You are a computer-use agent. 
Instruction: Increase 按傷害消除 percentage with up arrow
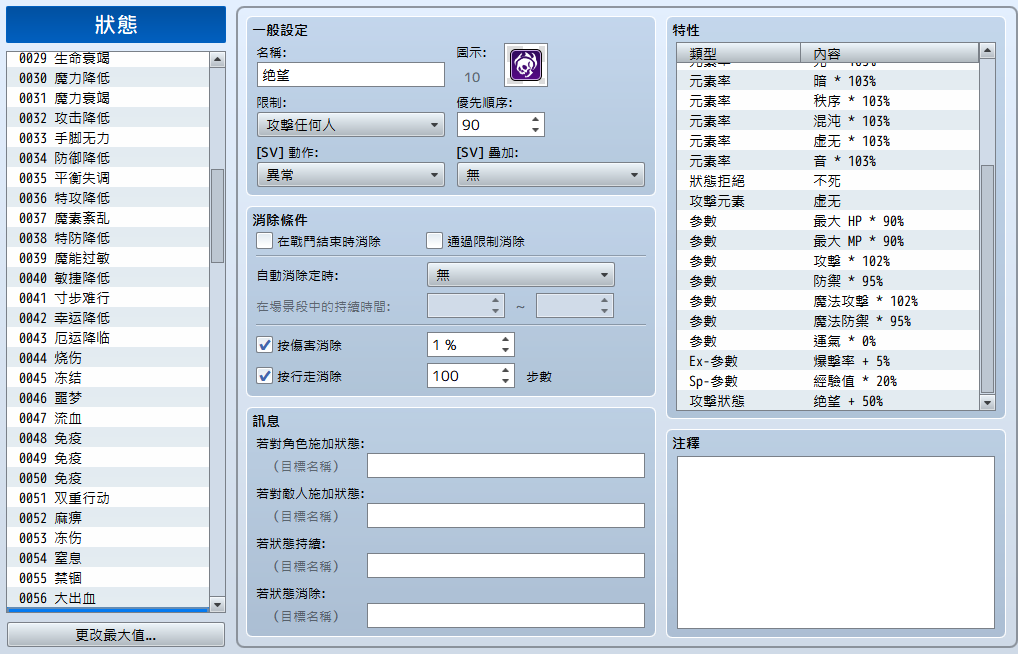(x=505, y=340)
